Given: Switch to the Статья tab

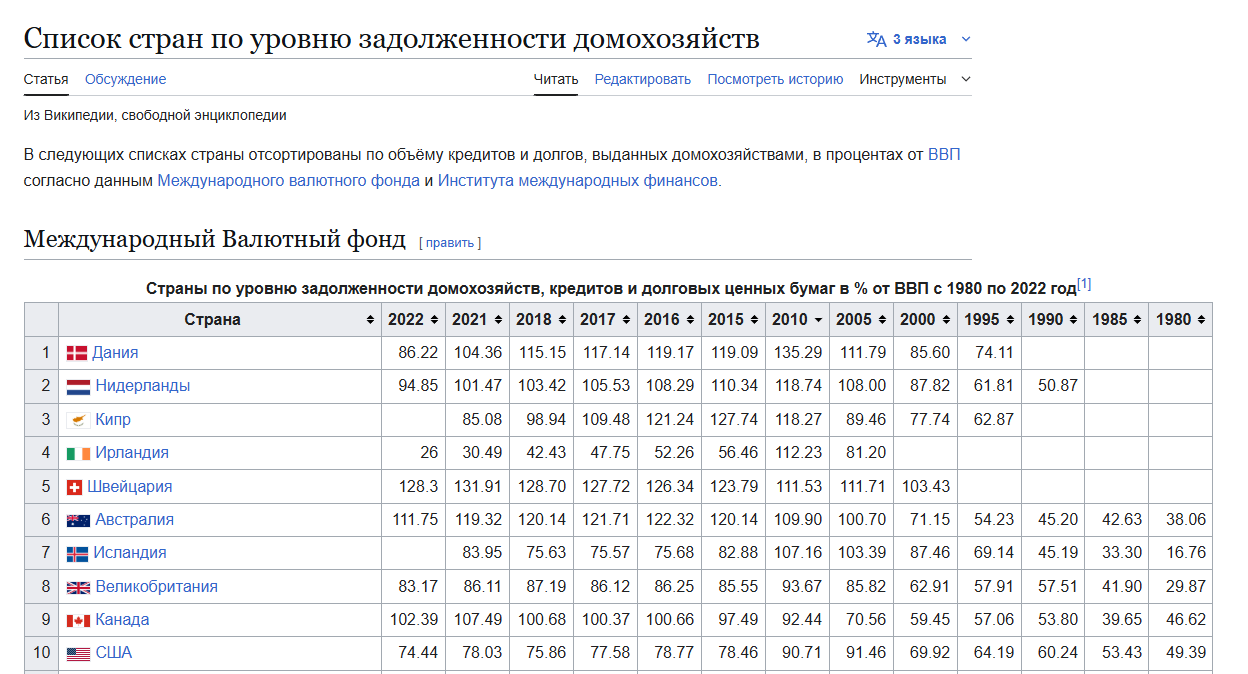Looking at the screenshot, I should [x=46, y=79].
